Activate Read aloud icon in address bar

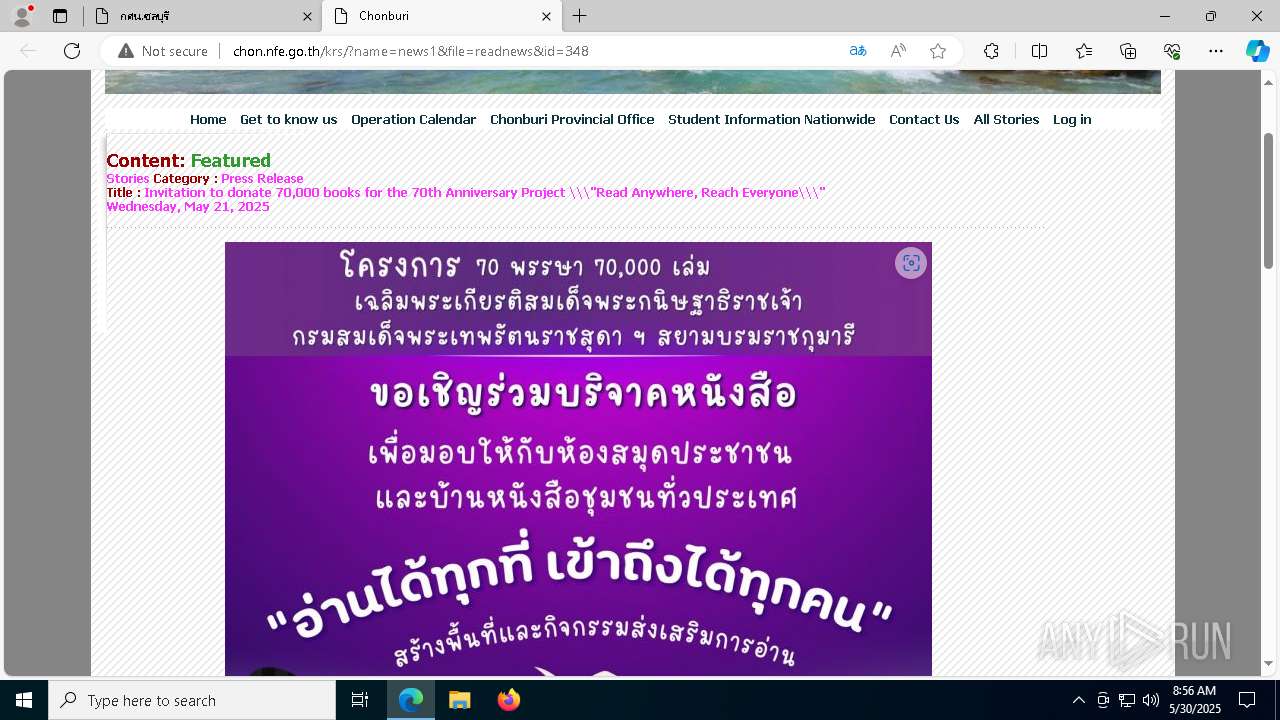[x=898, y=51]
